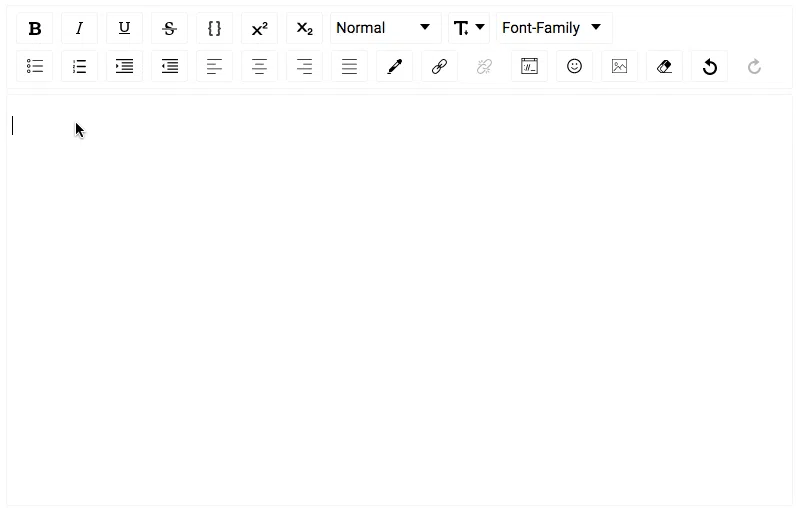Screen dimensions: 796x508
Task: Align text to the right
Action: coord(304,66)
